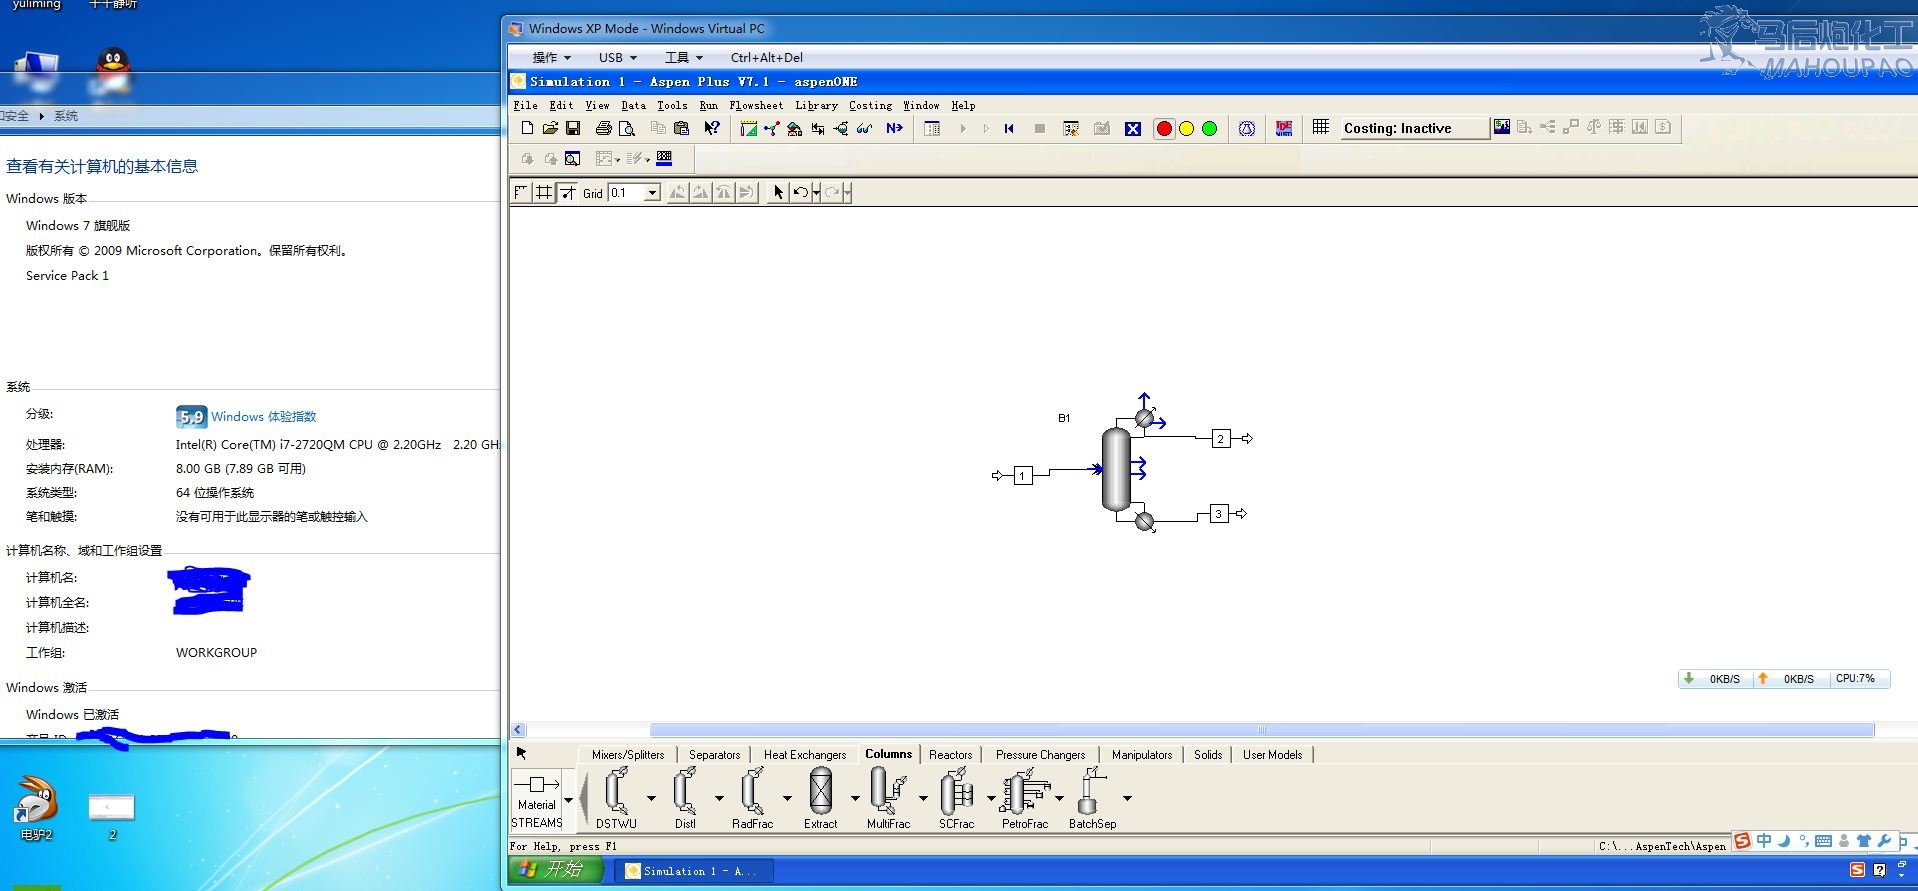
Task: Open the File menu
Action: [x=525, y=105]
